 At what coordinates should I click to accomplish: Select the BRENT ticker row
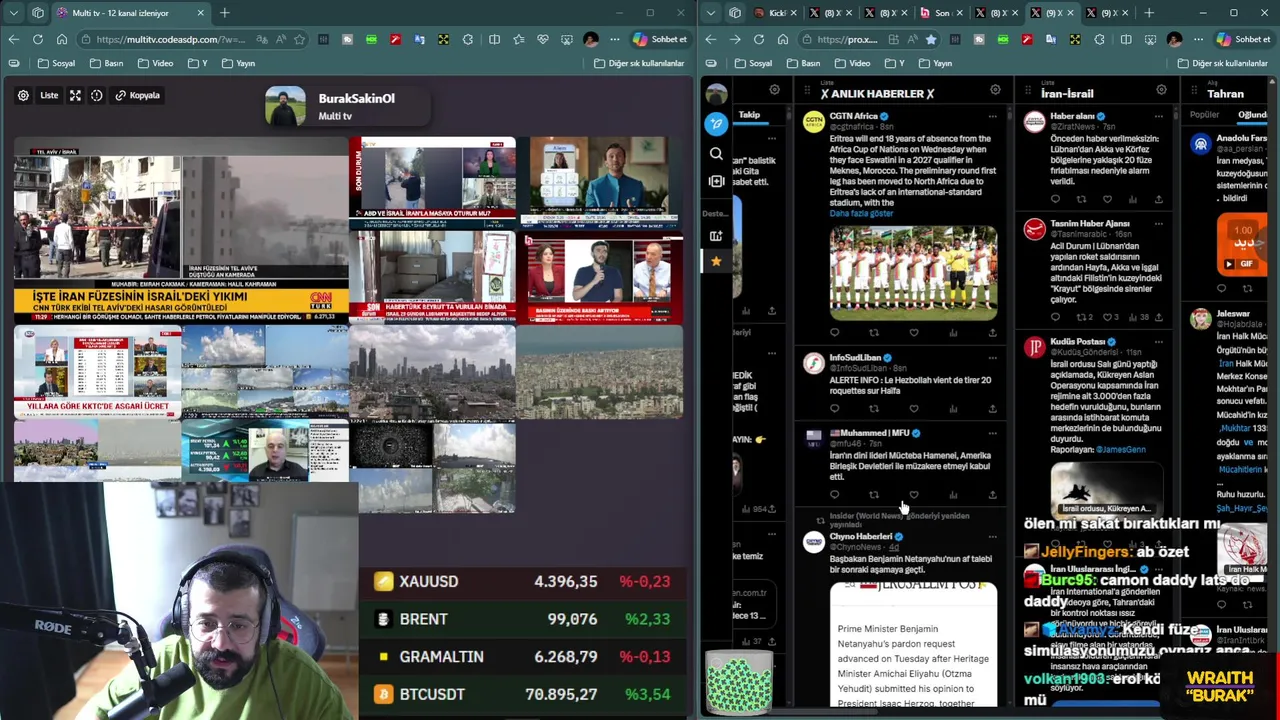pos(523,619)
